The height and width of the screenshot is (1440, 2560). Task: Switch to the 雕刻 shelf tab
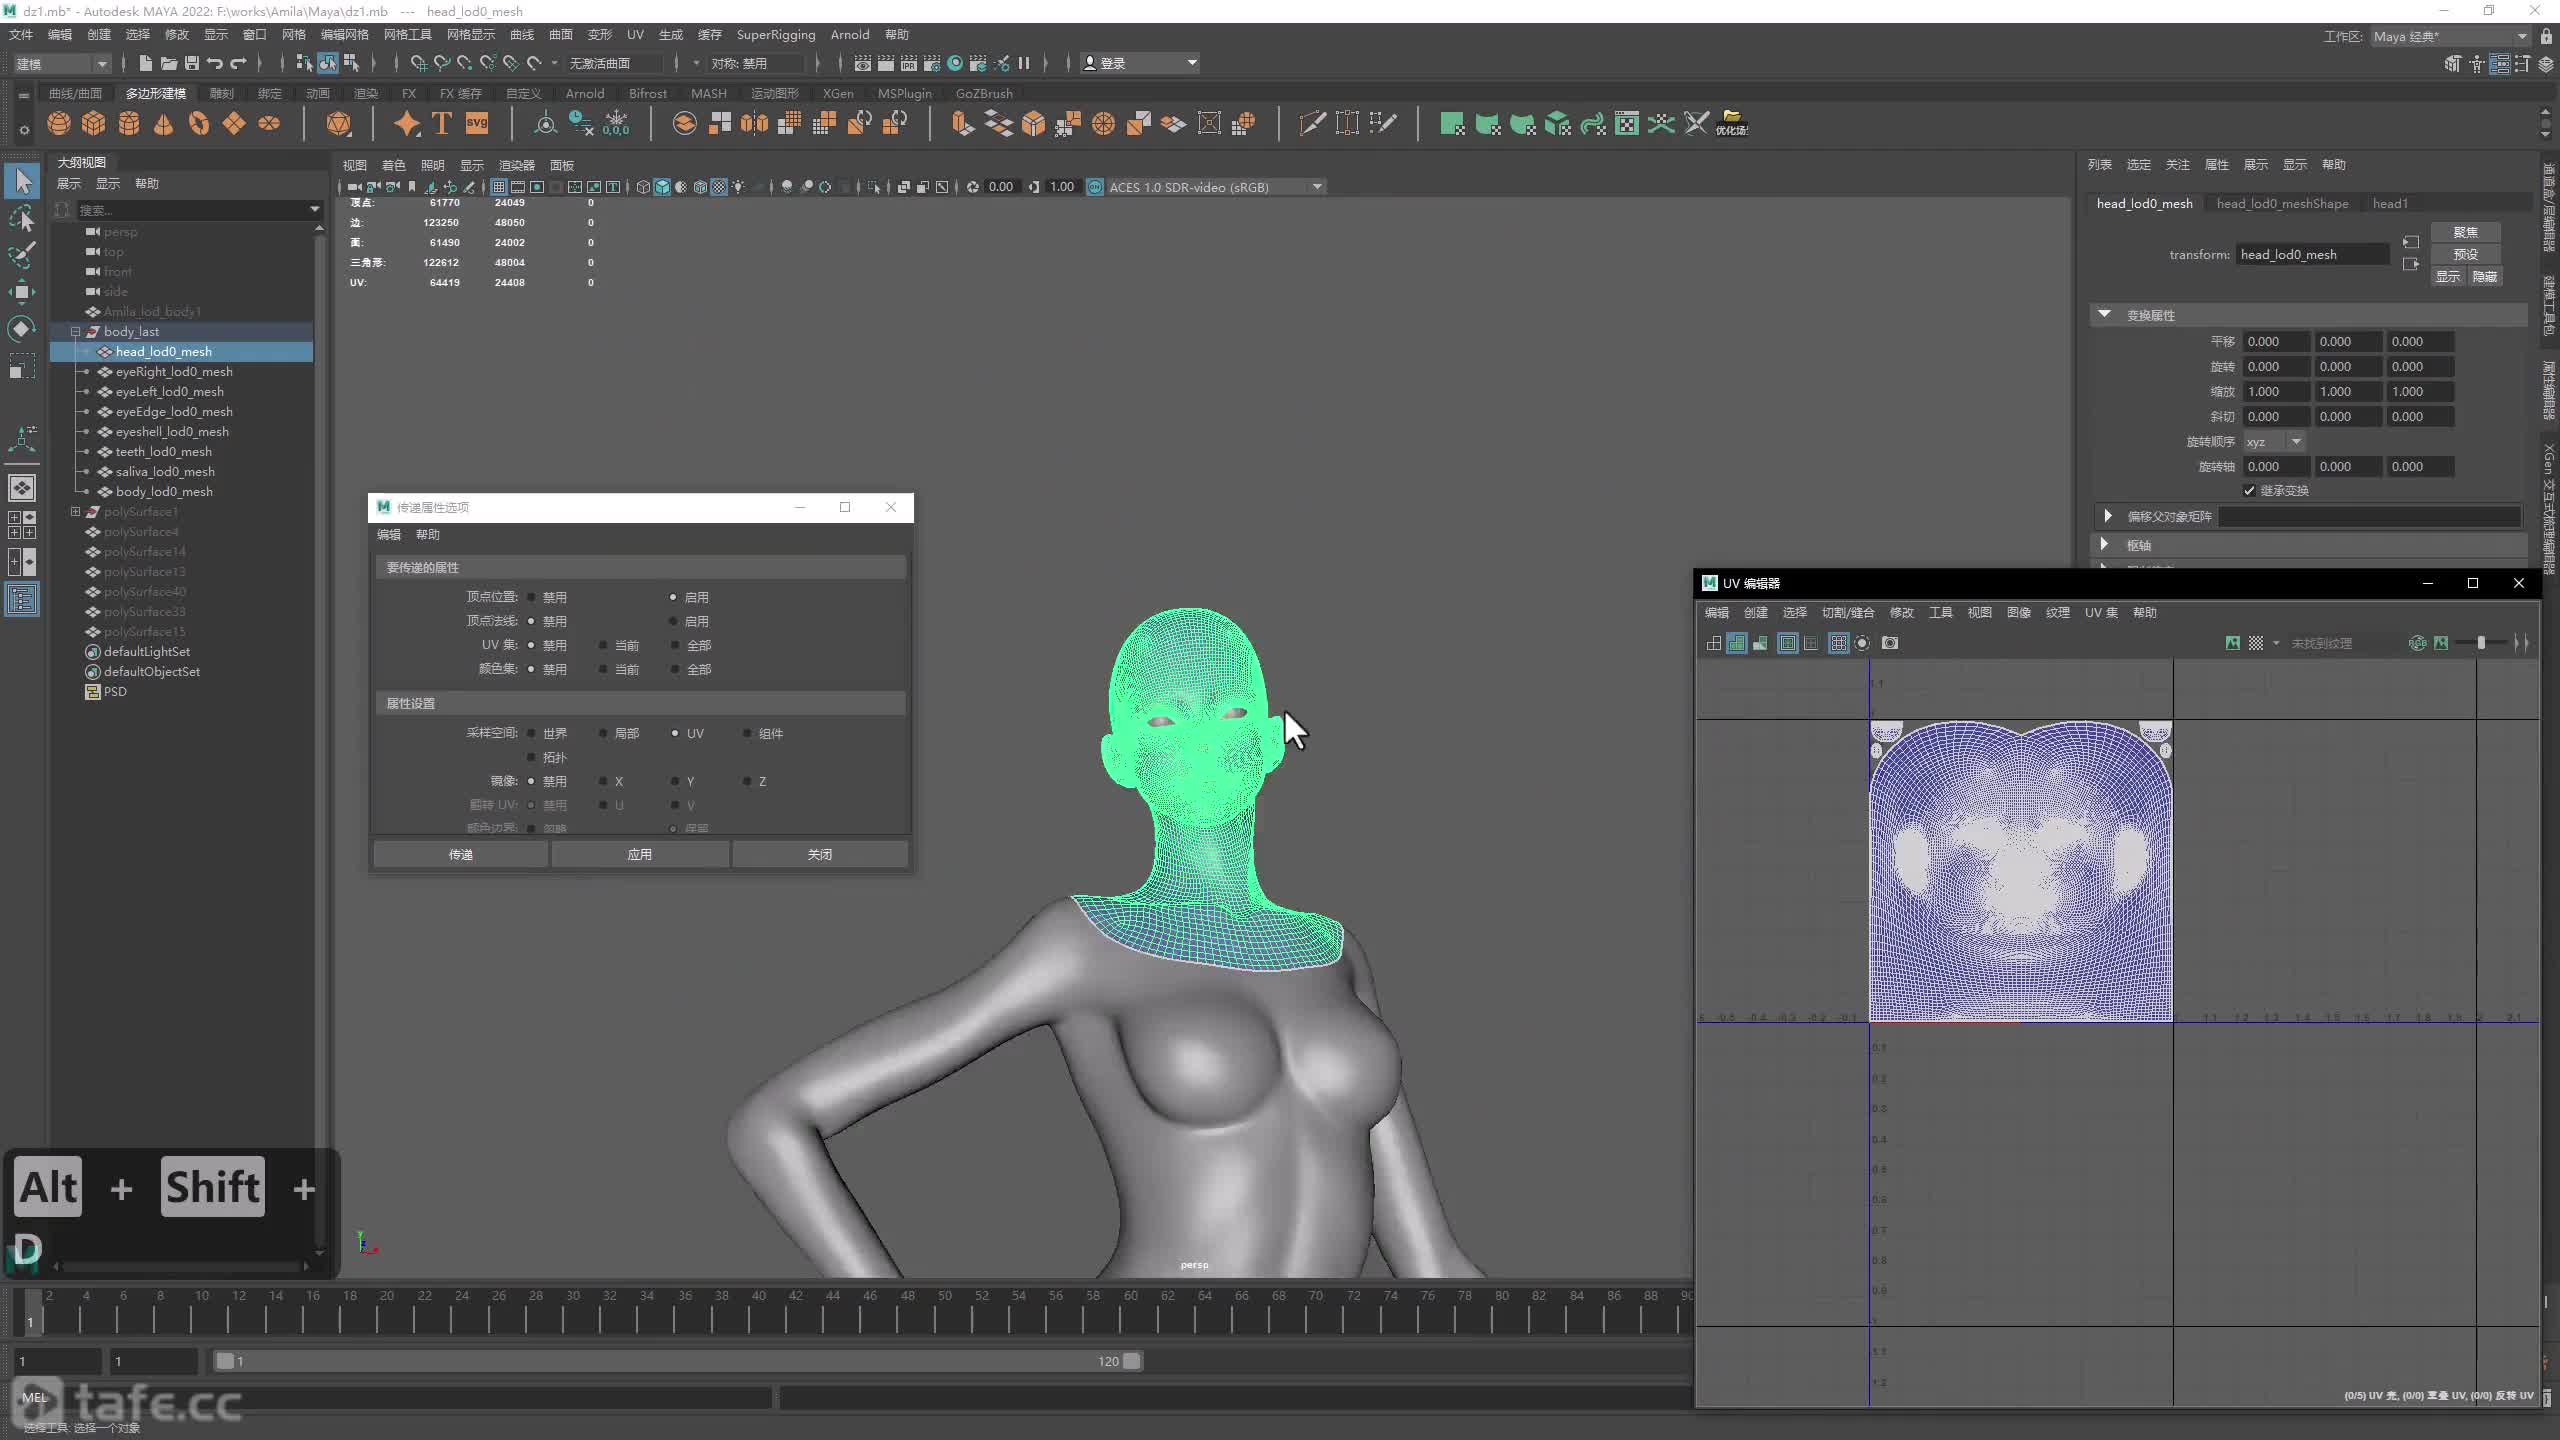tap(222, 93)
